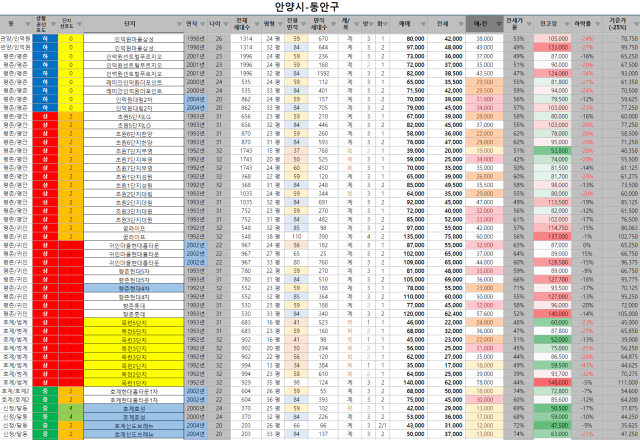Screen dimensions: 640x440
Task: Select the 전세가율 cell 71%
Action: pyautogui.click(x=518, y=288)
